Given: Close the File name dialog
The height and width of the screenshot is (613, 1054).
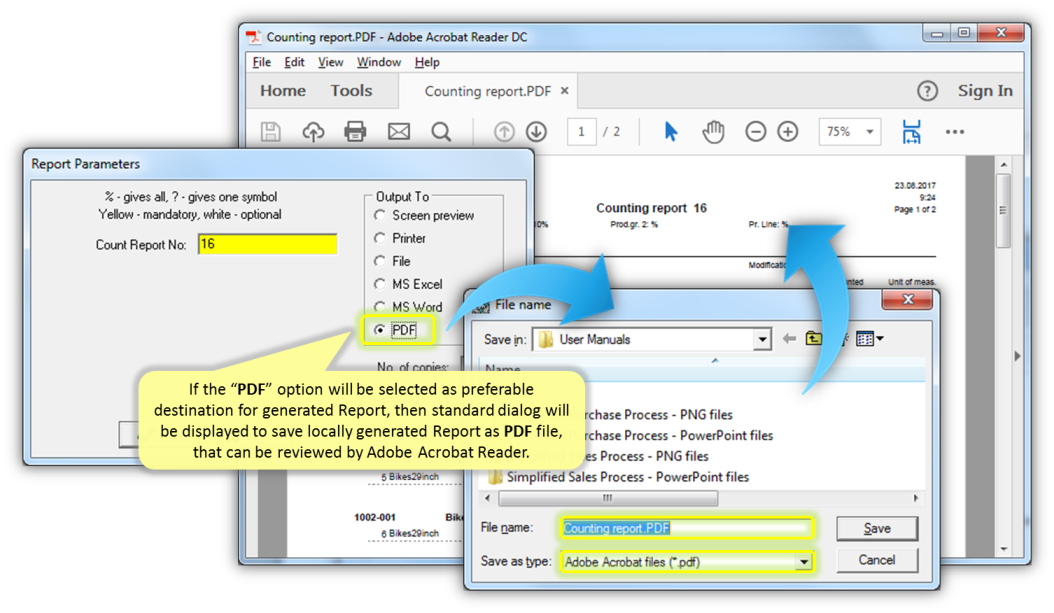Looking at the screenshot, I should (907, 300).
